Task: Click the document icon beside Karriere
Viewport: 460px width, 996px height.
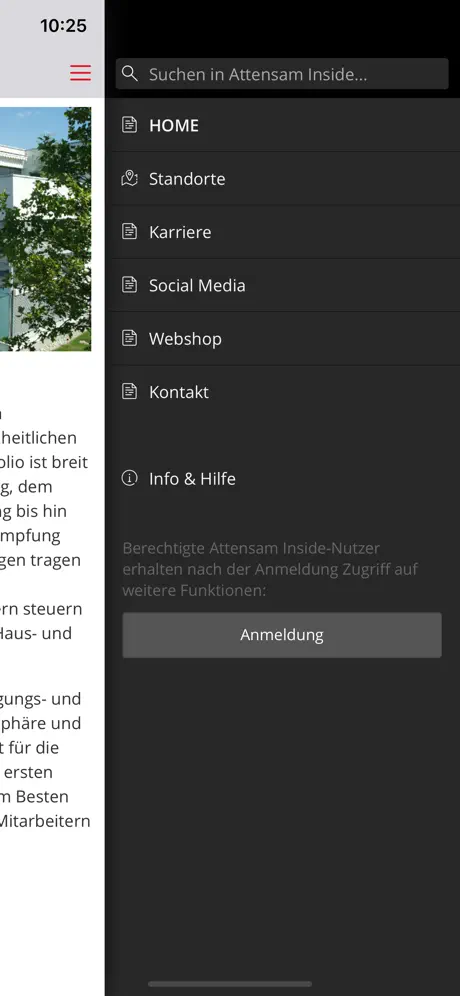Action: pyautogui.click(x=130, y=232)
